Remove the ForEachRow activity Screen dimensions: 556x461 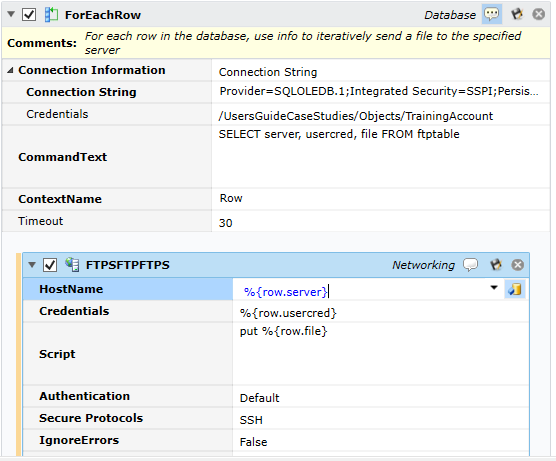pos(539,15)
